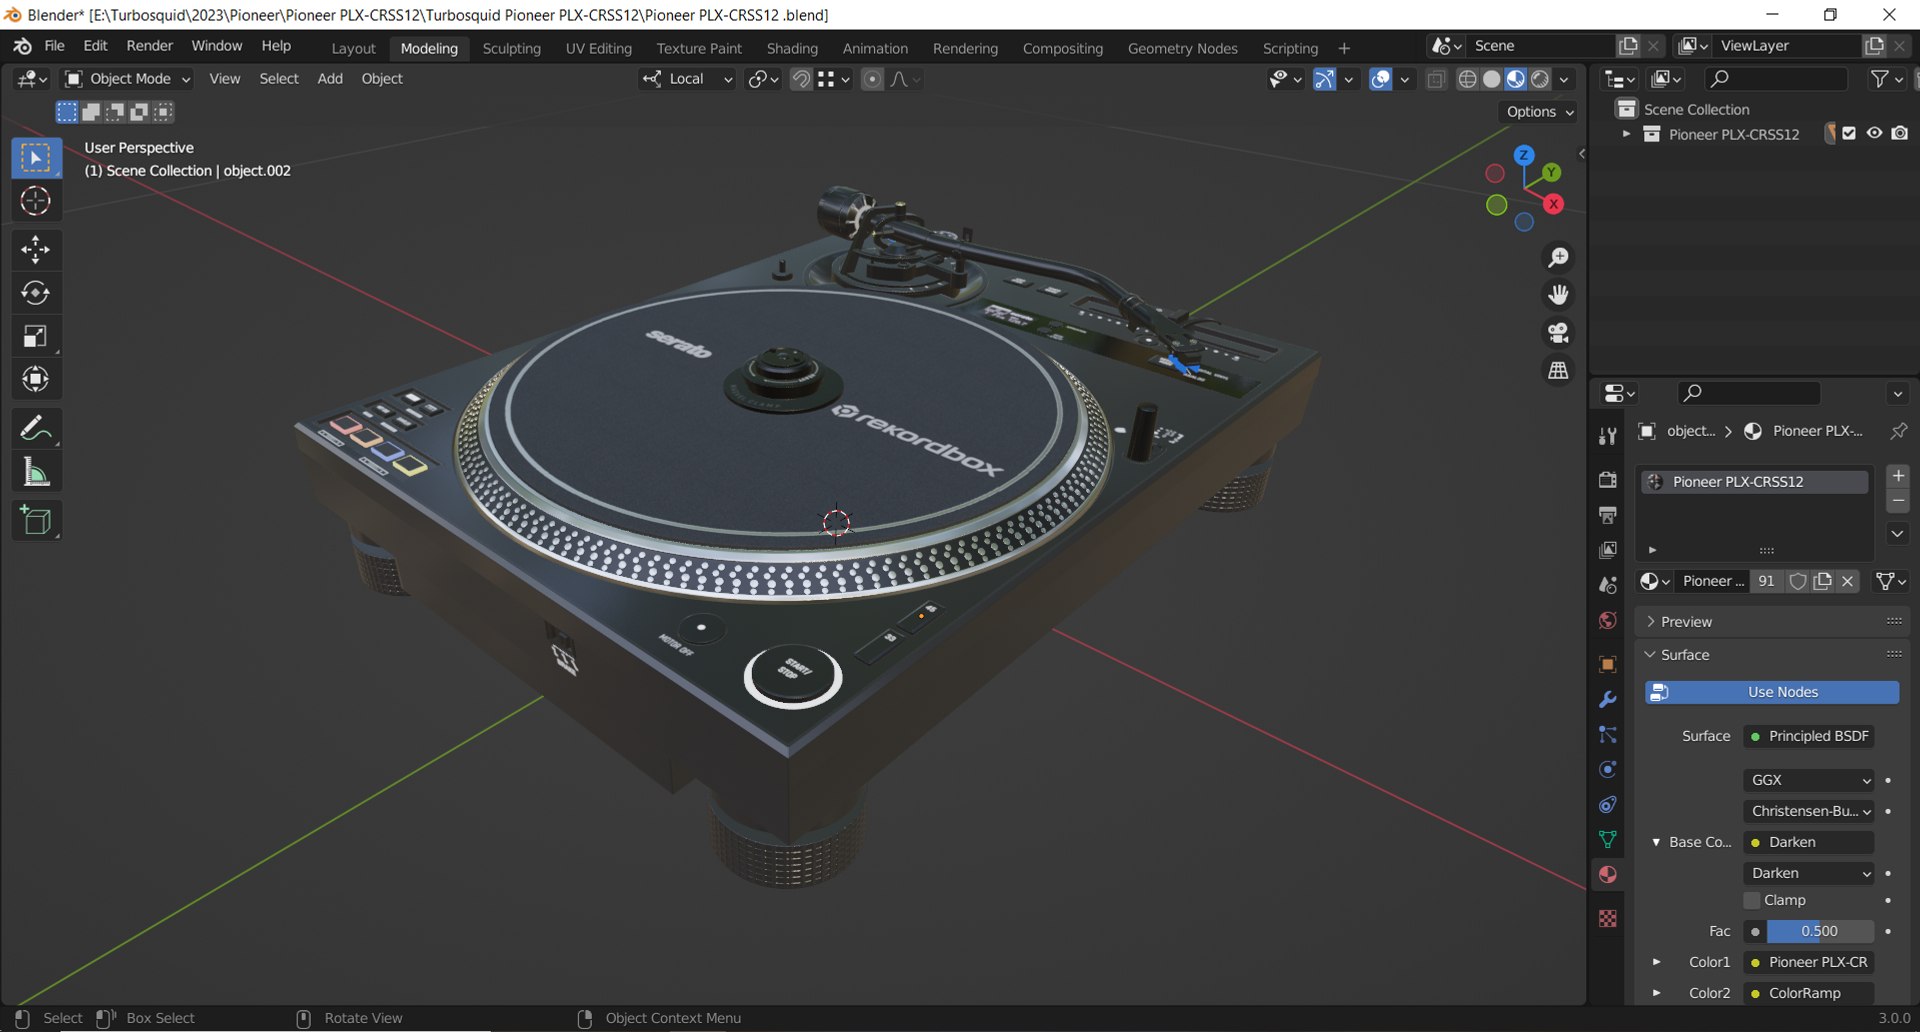Activate the Rotate tool
1920x1032 pixels.
click(36, 293)
